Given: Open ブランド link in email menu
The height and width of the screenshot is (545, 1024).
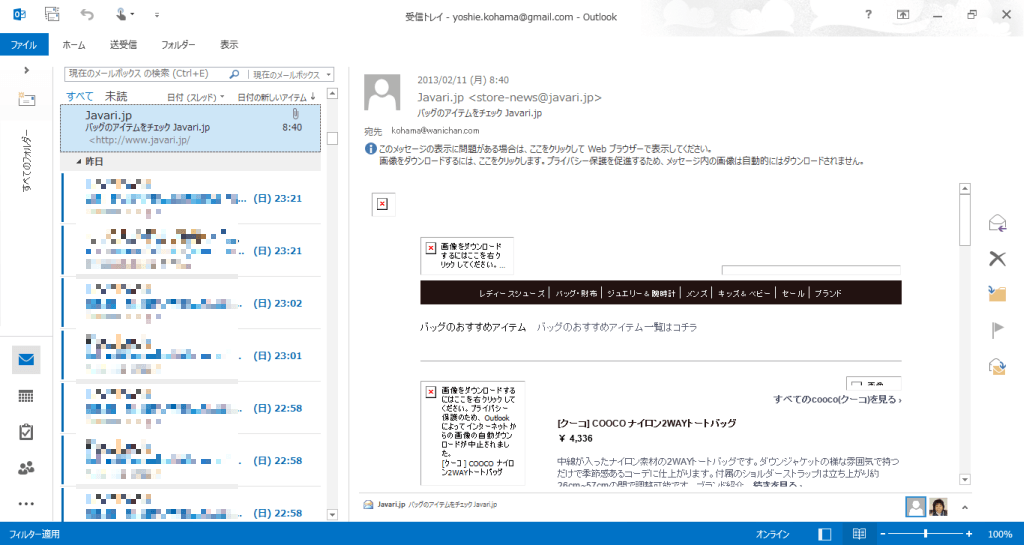Looking at the screenshot, I should 827,293.
